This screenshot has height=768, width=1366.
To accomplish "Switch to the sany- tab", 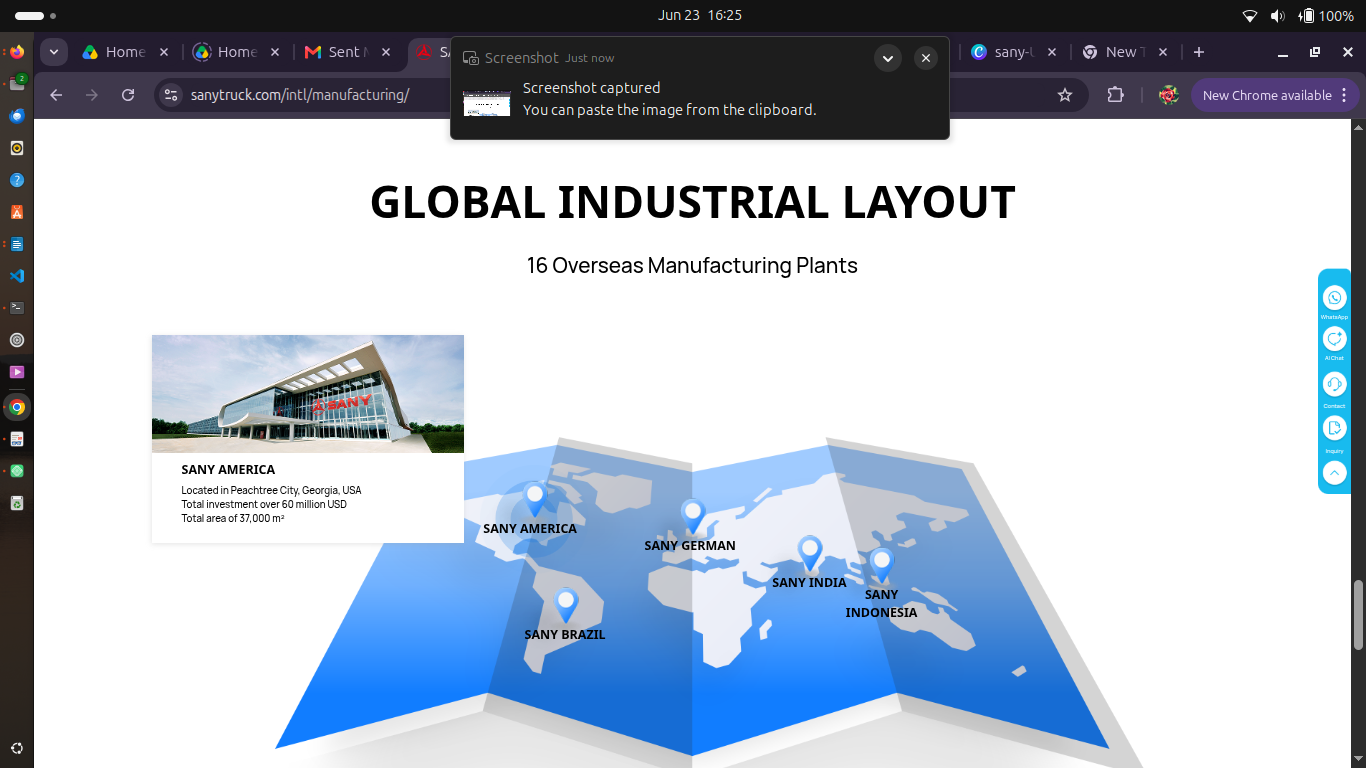I will pyautogui.click(x=1014, y=52).
